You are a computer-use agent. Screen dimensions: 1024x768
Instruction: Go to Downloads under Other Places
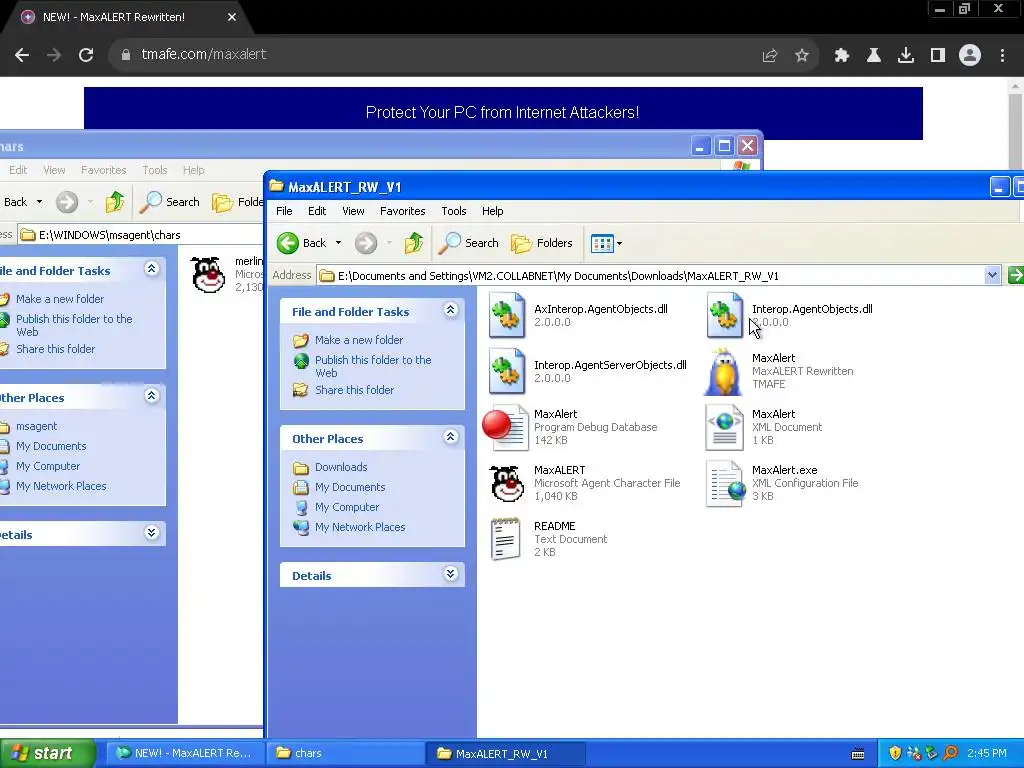tap(341, 467)
